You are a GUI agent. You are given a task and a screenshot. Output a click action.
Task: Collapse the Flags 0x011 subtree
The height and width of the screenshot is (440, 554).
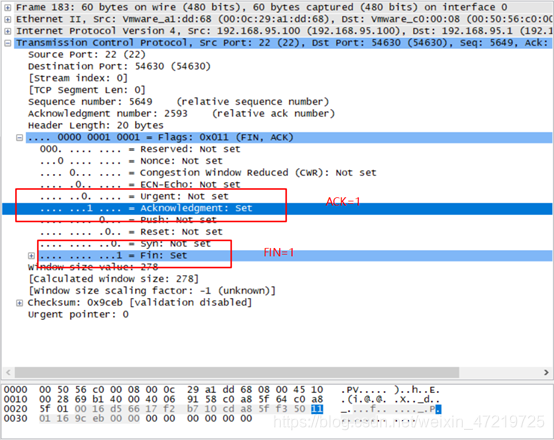tap(19, 137)
